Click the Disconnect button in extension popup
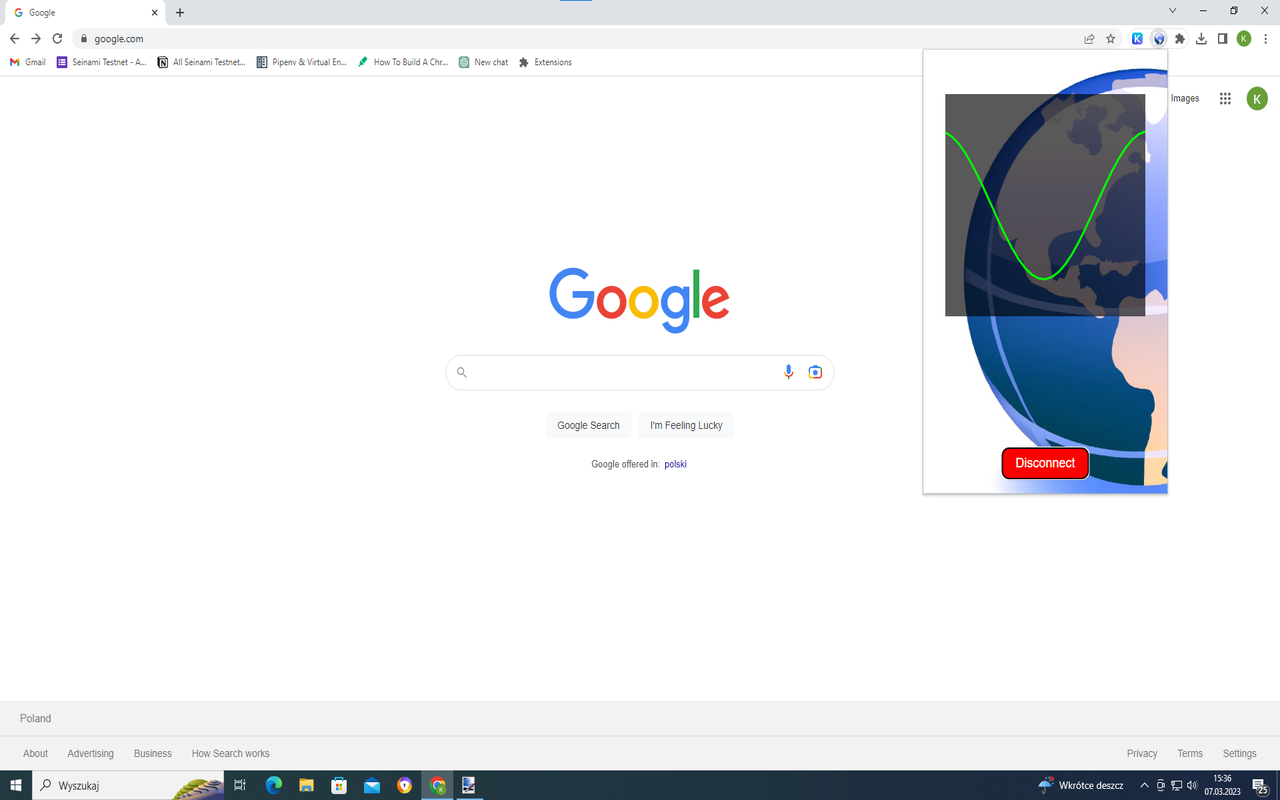 (1045, 463)
